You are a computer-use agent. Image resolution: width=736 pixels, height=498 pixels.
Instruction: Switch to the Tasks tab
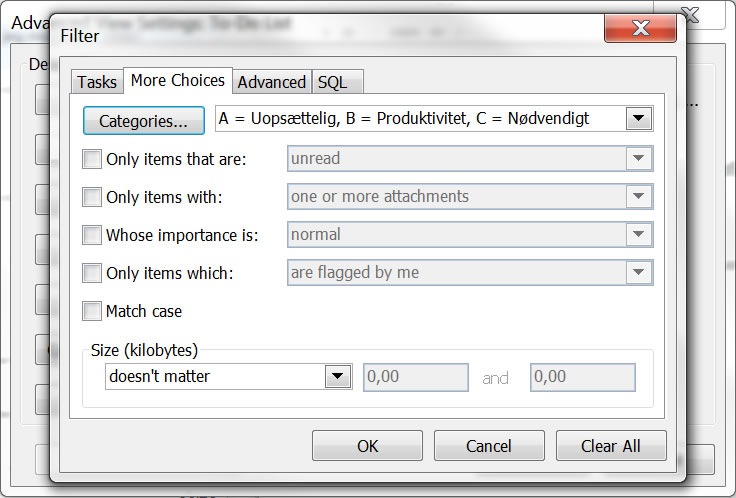(97, 82)
